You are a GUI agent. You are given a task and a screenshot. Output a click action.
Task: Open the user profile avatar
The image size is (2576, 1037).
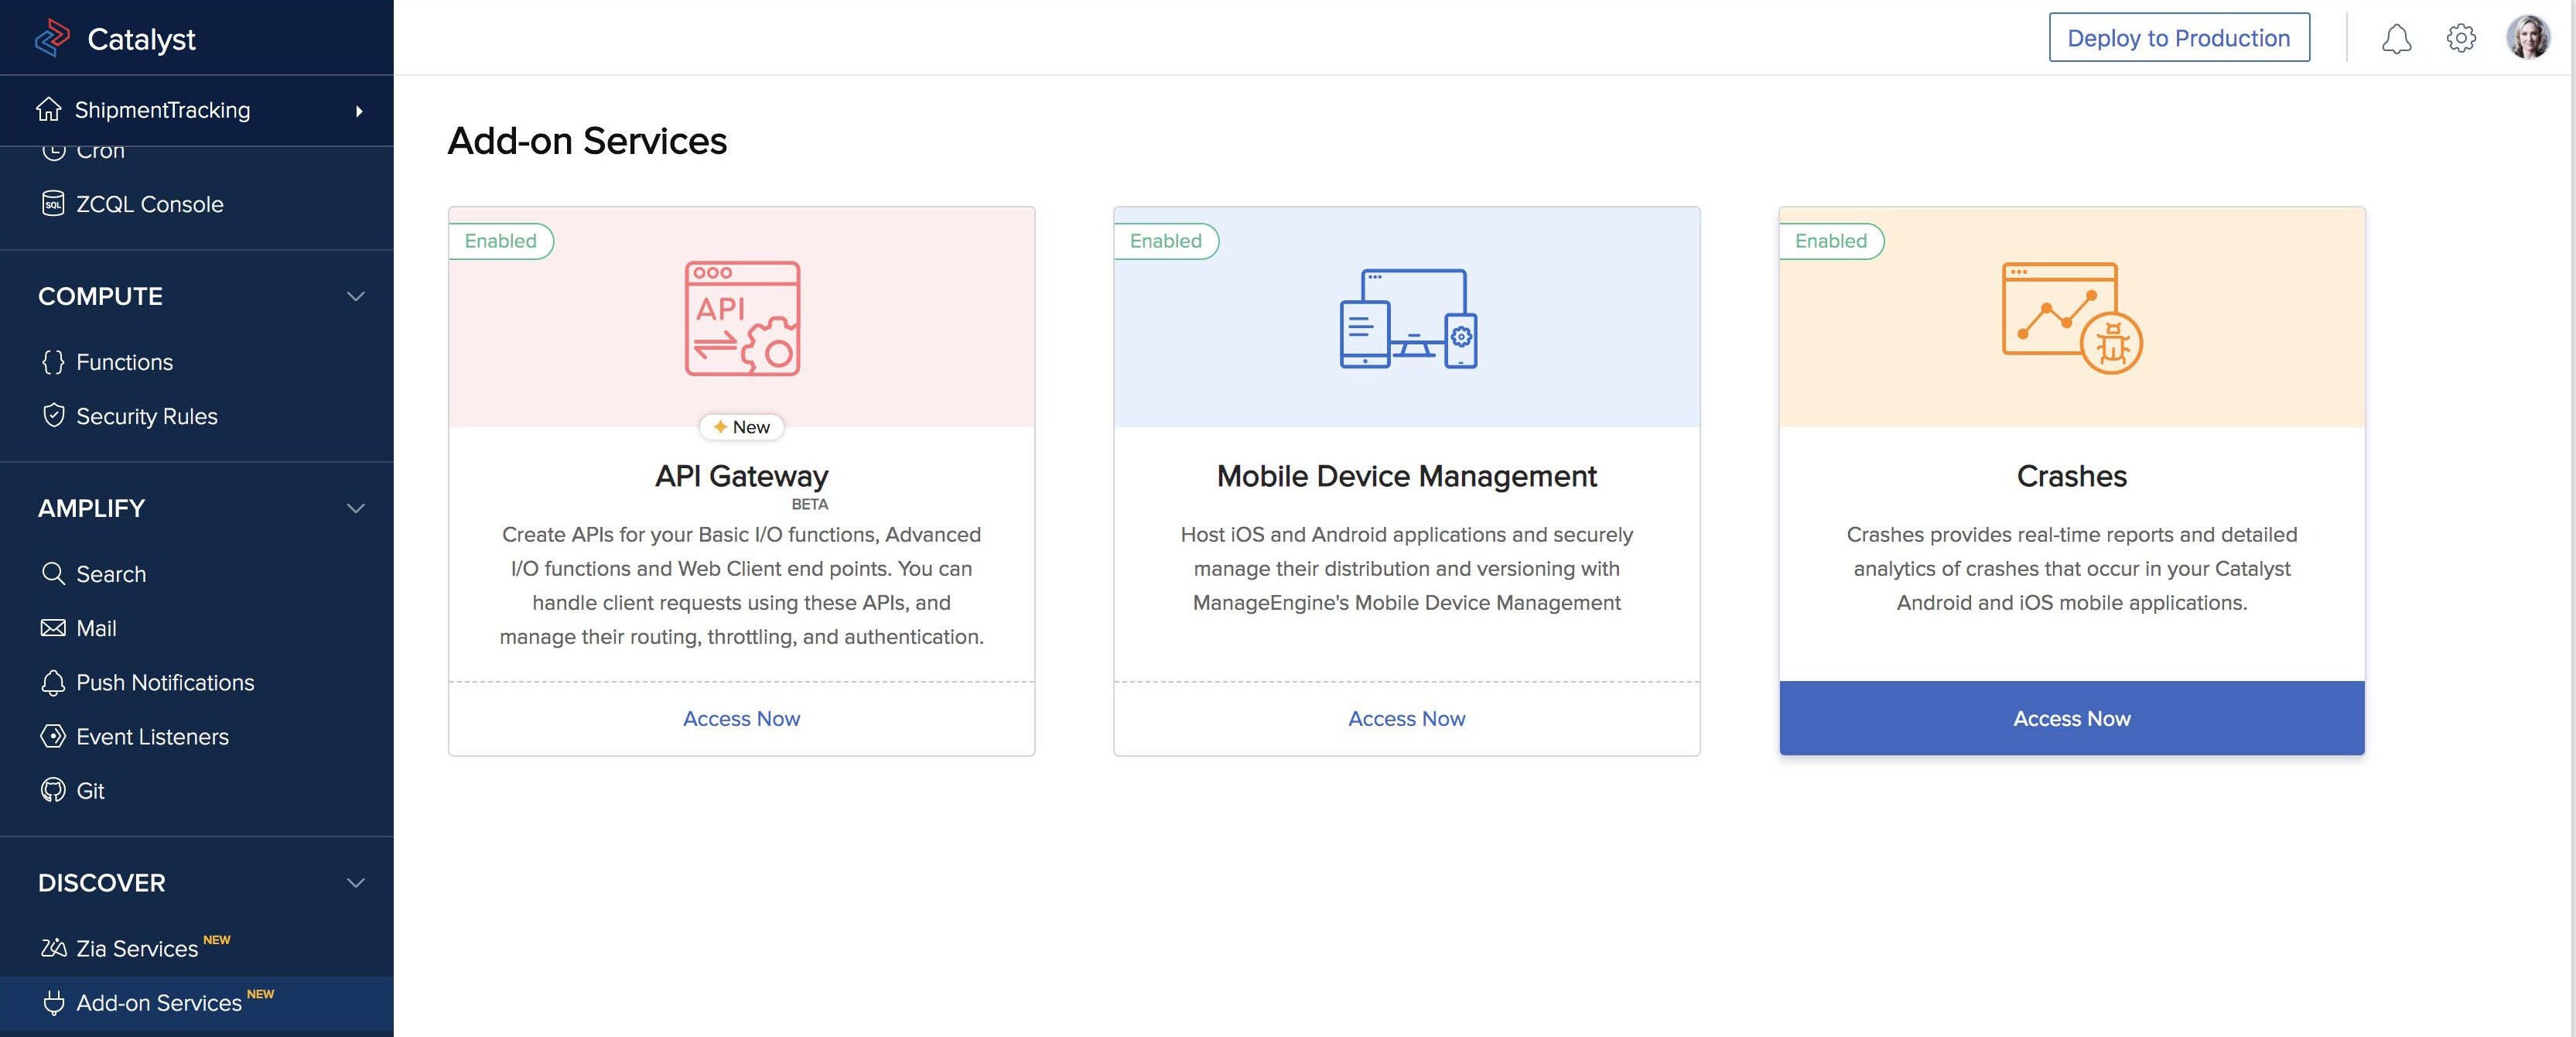[2527, 39]
